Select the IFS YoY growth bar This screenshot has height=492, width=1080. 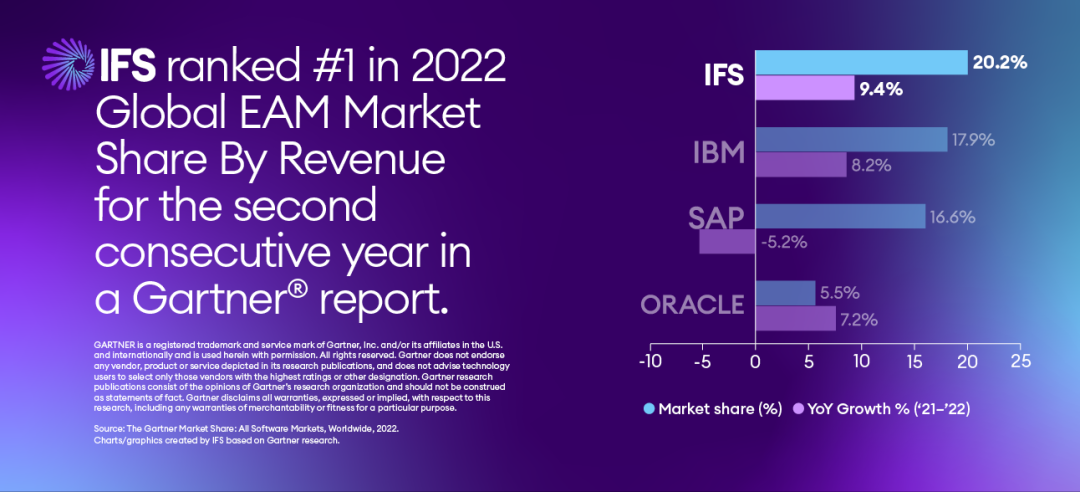805,88
